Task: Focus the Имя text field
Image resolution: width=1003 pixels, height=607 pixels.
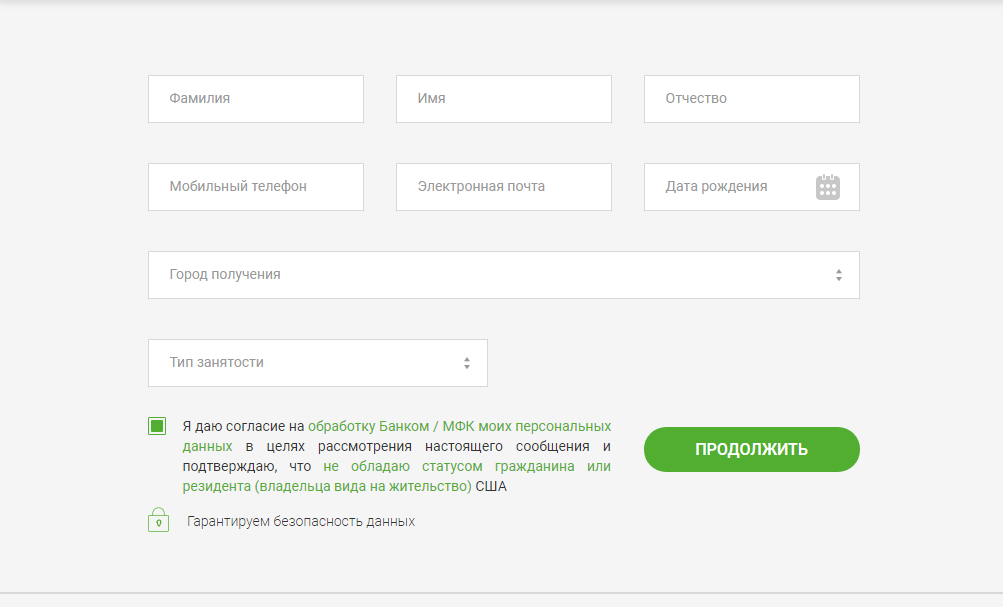Action: point(504,99)
